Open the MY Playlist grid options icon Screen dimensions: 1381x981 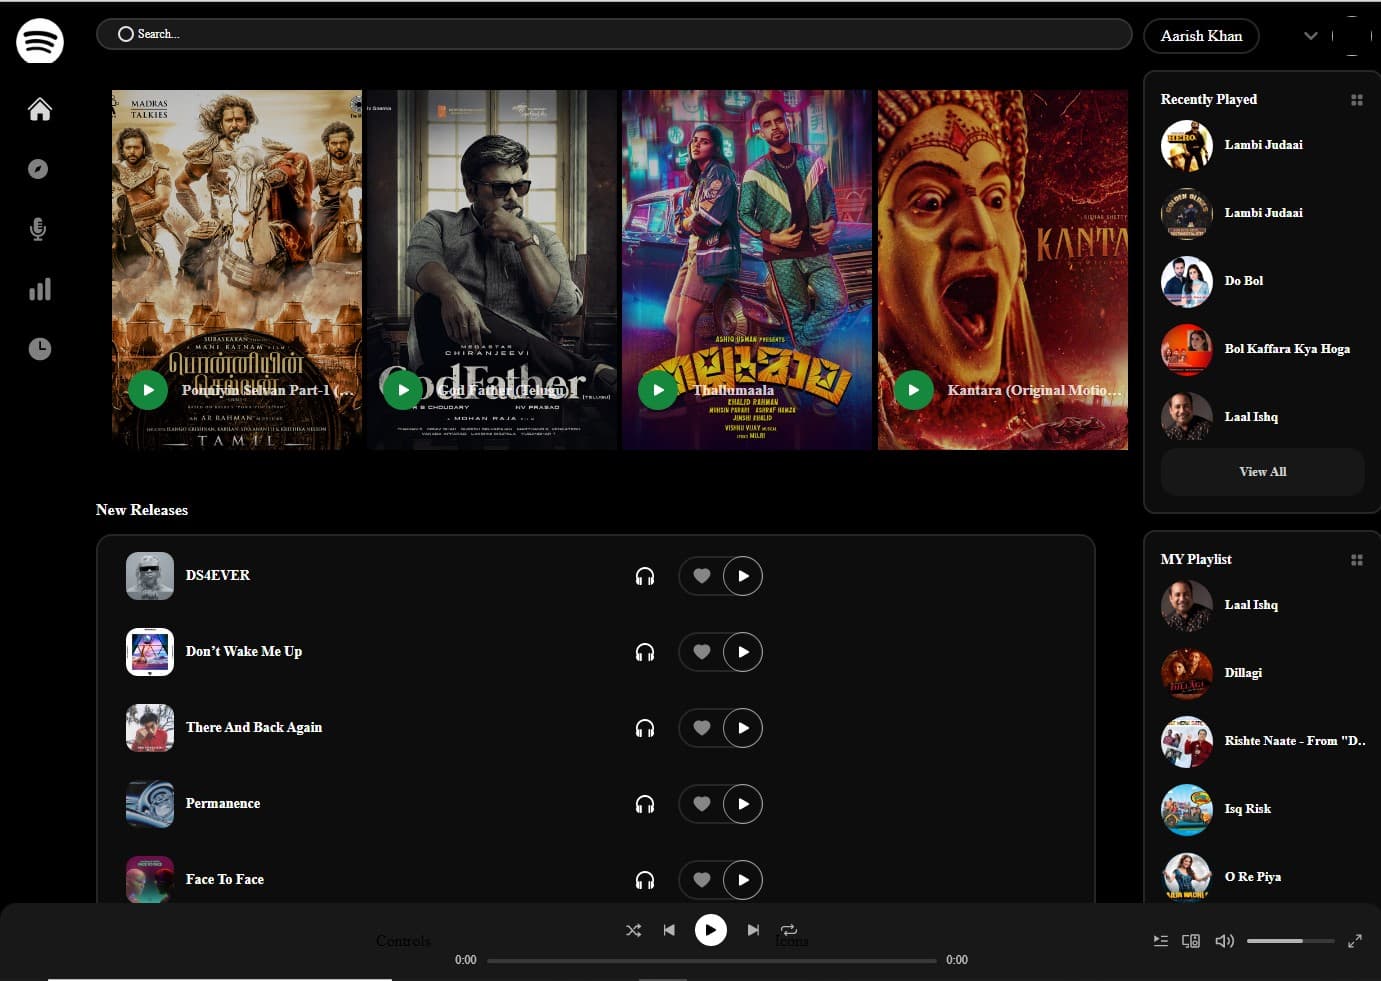tap(1357, 560)
